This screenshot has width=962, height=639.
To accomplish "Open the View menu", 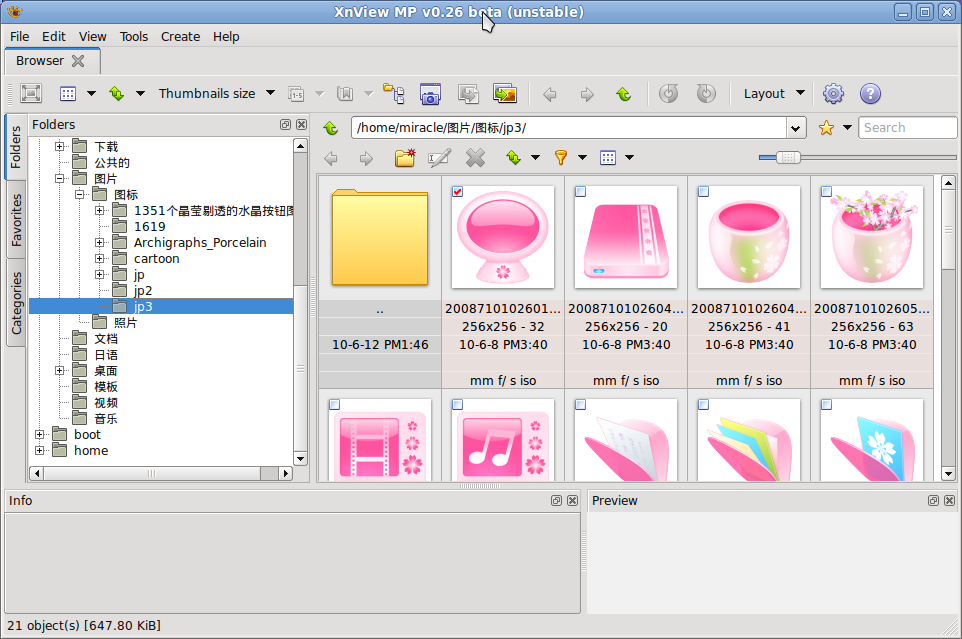I will [x=93, y=37].
